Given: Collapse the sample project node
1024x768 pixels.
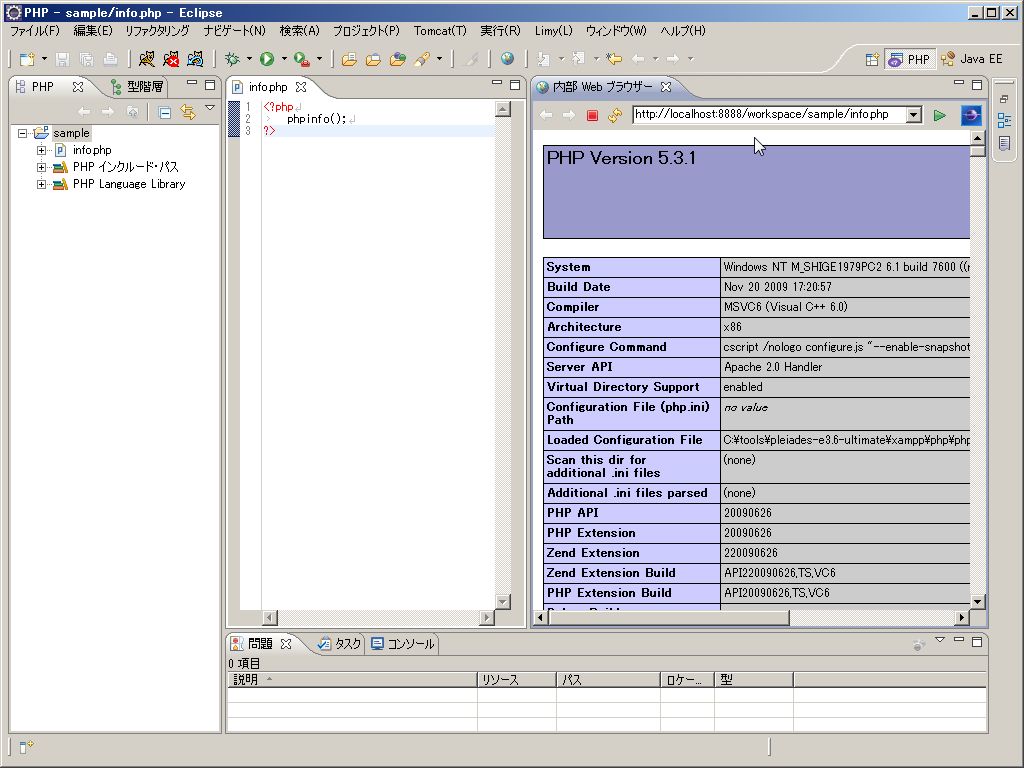Looking at the screenshot, I should point(22,133).
